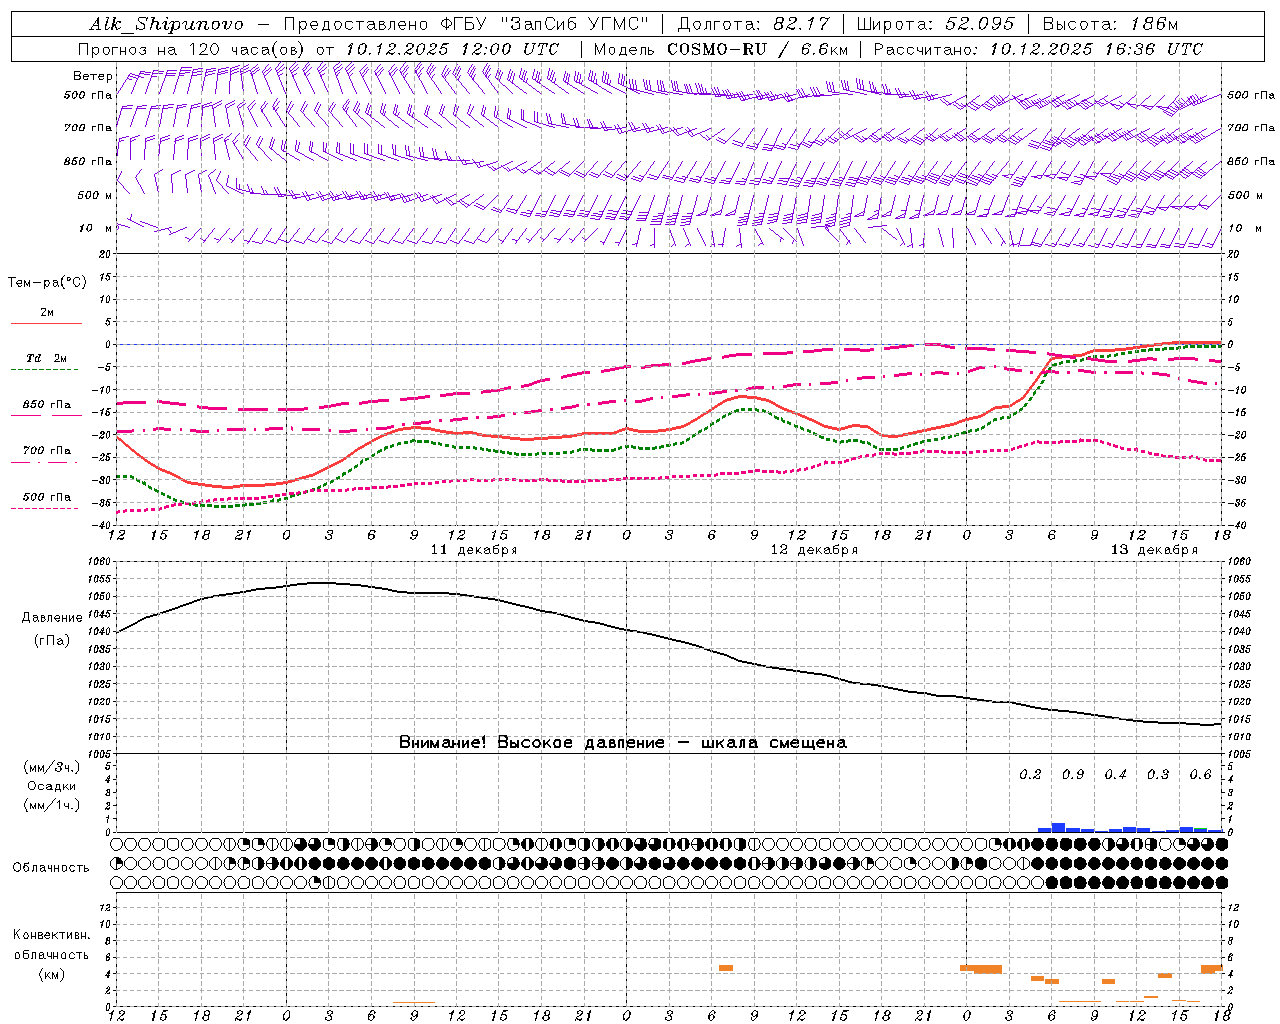Click the 500 м wind level label on the left
This screenshot has height=1024, width=1280.
[x=96, y=196]
